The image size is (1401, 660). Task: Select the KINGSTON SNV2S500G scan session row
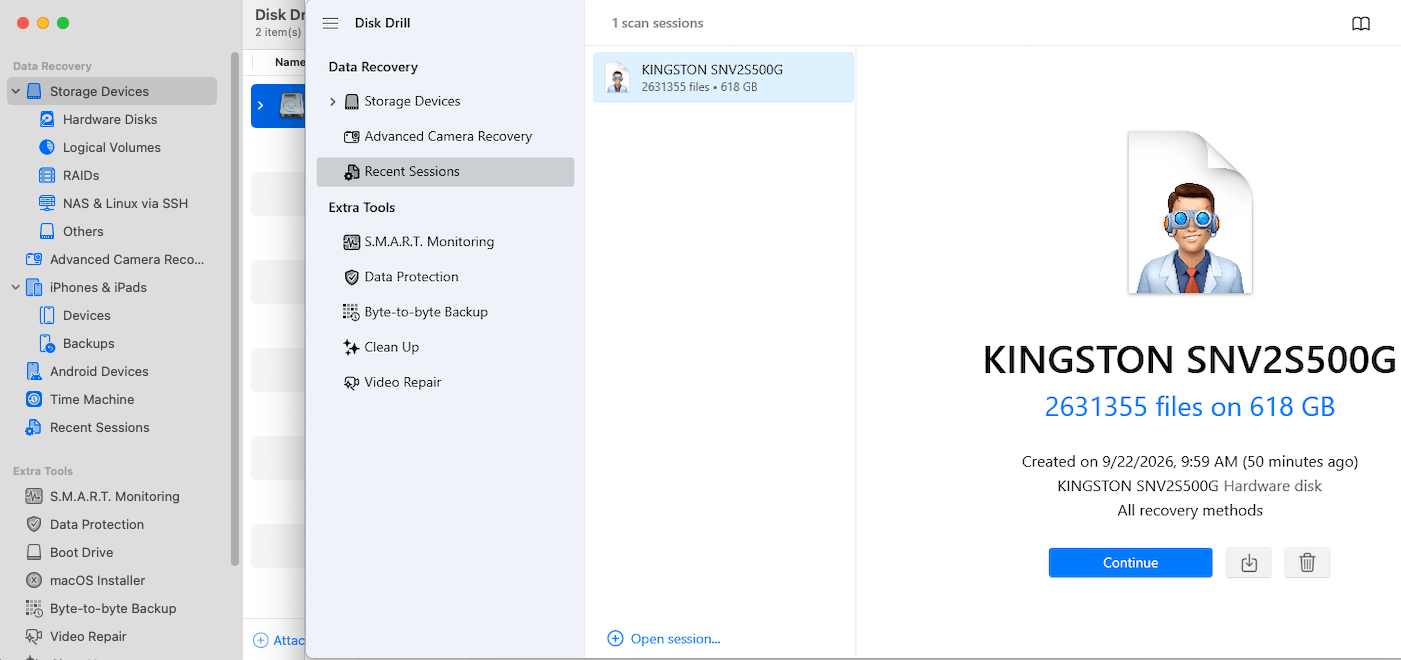723,77
